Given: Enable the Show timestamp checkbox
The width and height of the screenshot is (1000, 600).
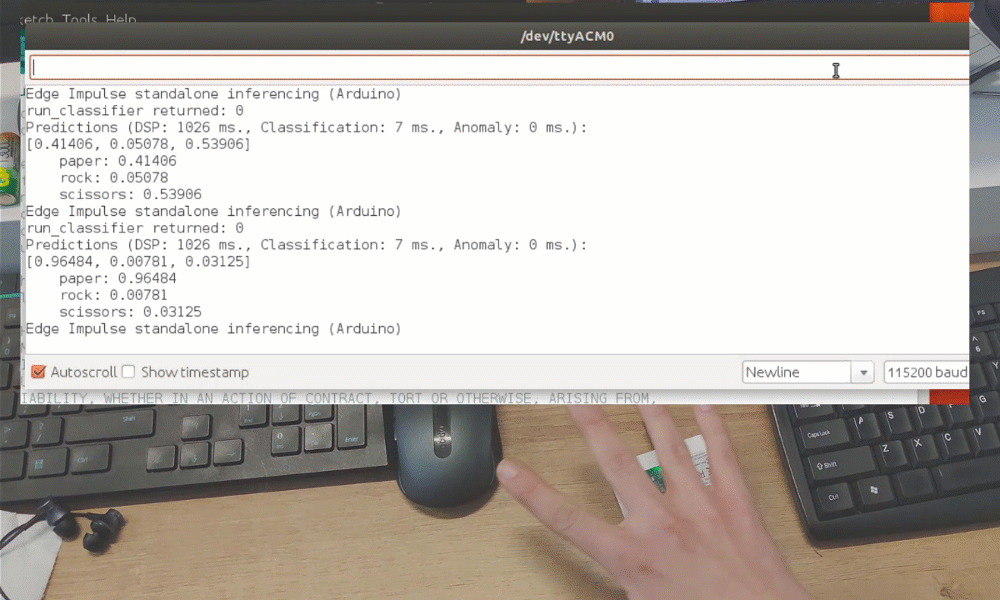Looking at the screenshot, I should [128, 372].
